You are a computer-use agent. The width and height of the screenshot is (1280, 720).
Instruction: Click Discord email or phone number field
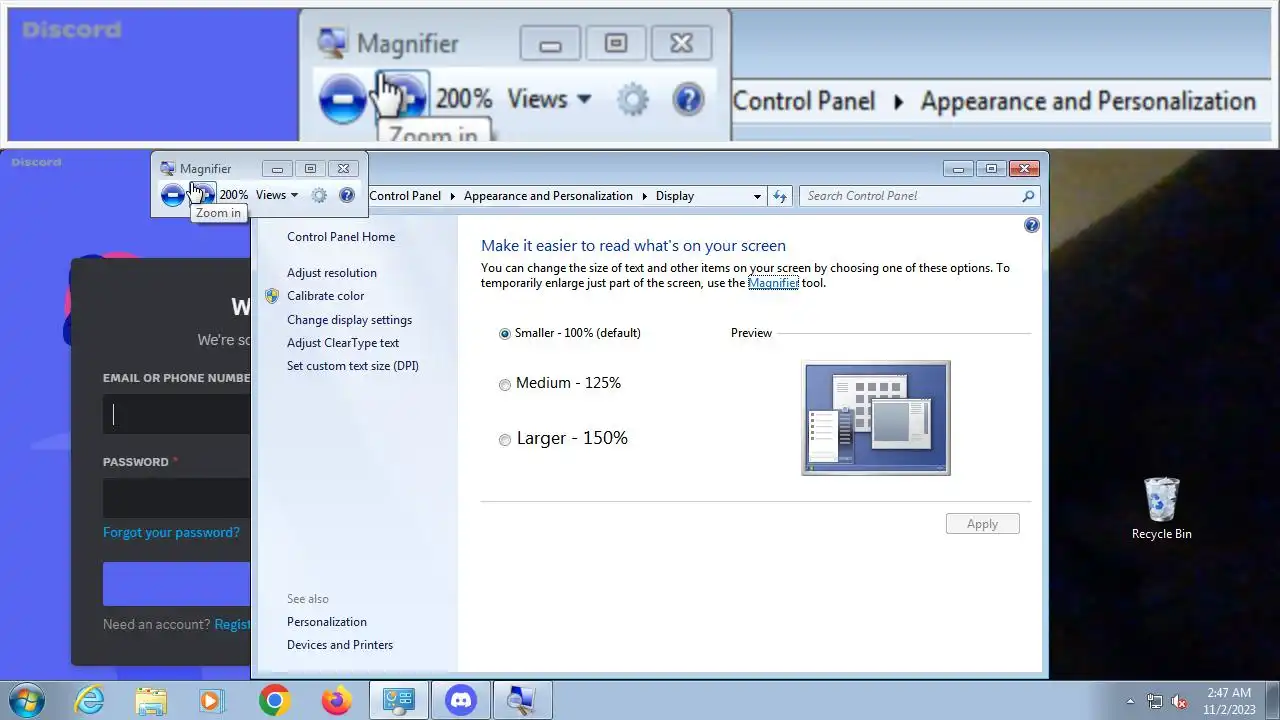pyautogui.click(x=177, y=415)
